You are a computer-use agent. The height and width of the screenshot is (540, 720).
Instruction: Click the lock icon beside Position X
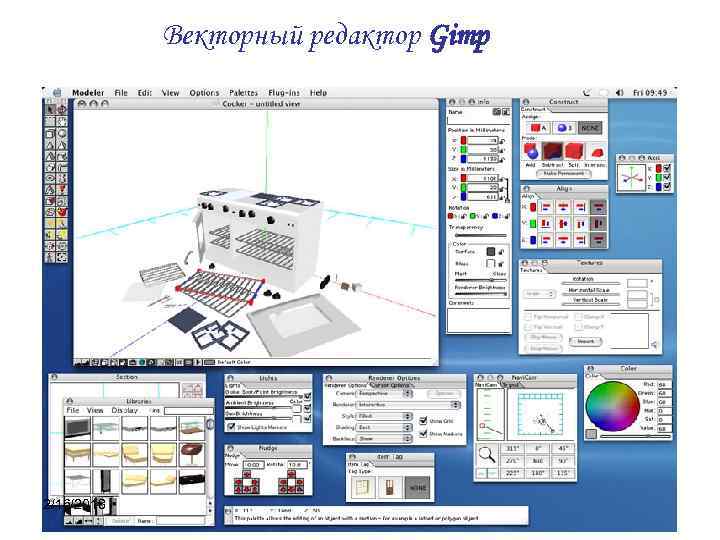[x=502, y=141]
